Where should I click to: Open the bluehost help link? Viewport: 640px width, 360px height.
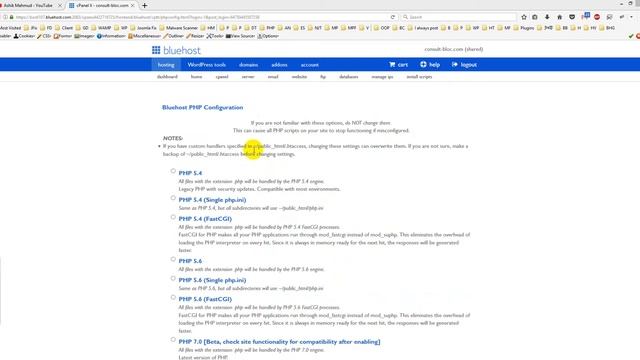point(430,64)
